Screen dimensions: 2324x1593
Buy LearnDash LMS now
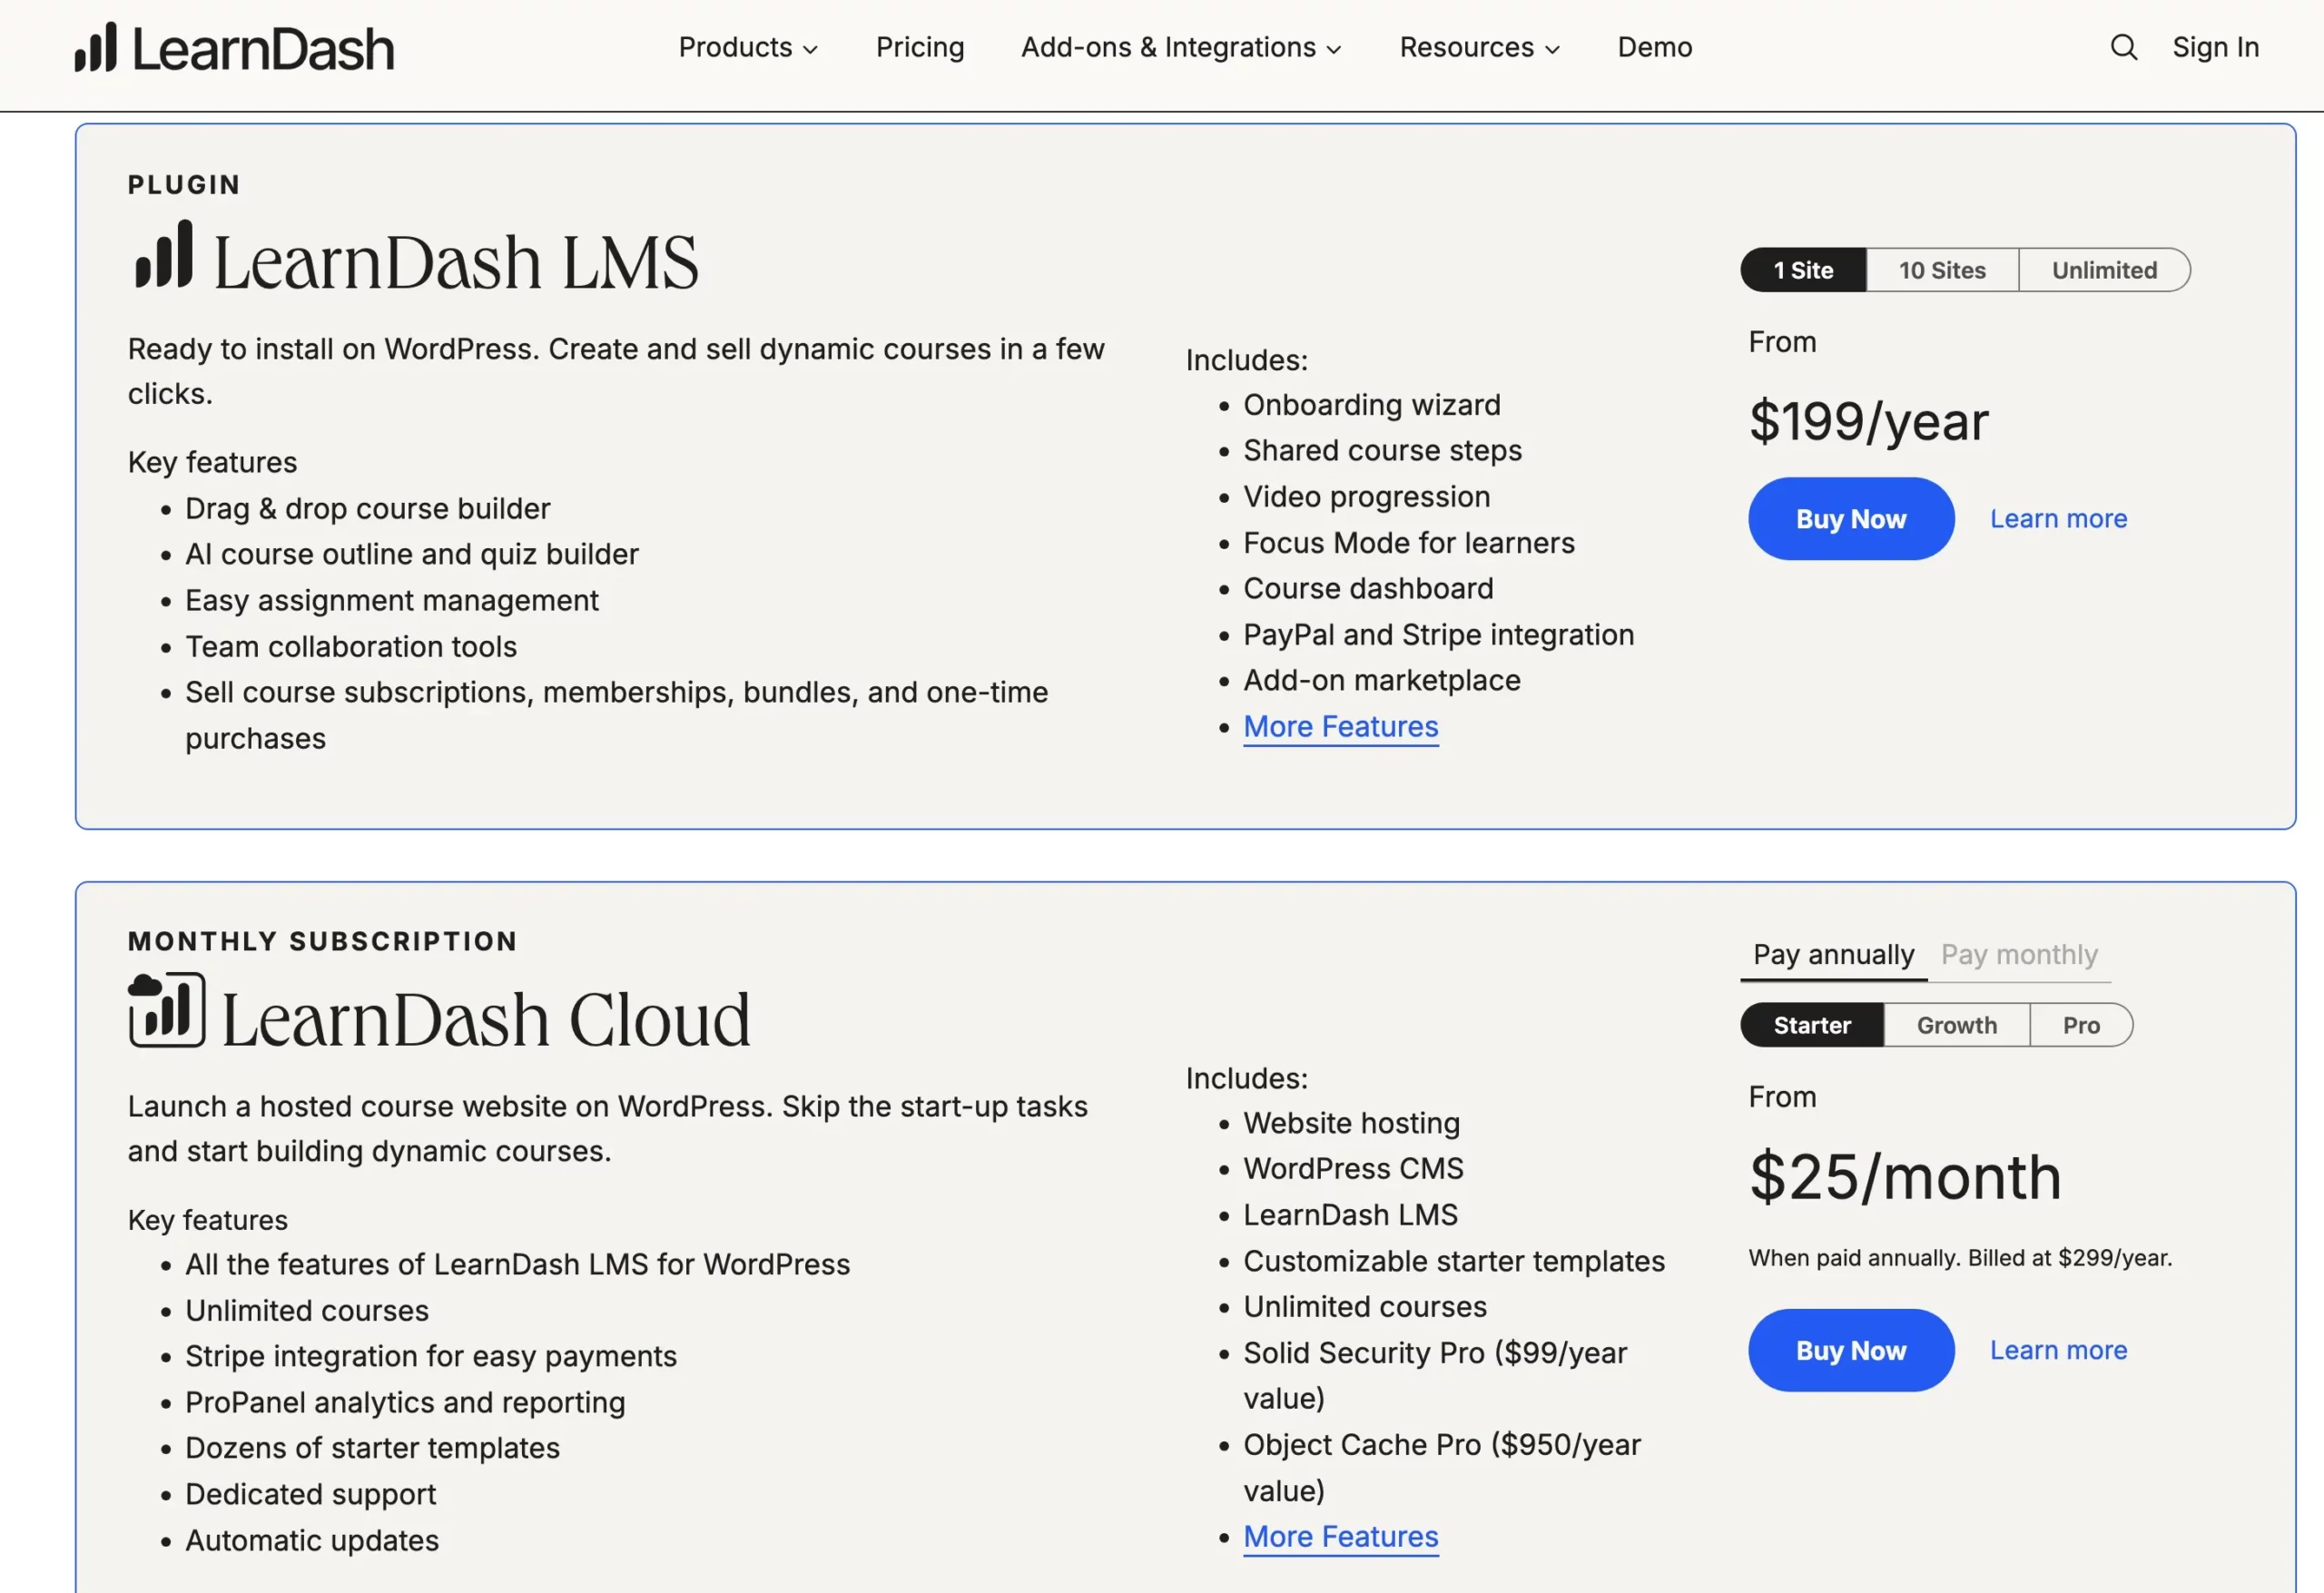point(1850,518)
